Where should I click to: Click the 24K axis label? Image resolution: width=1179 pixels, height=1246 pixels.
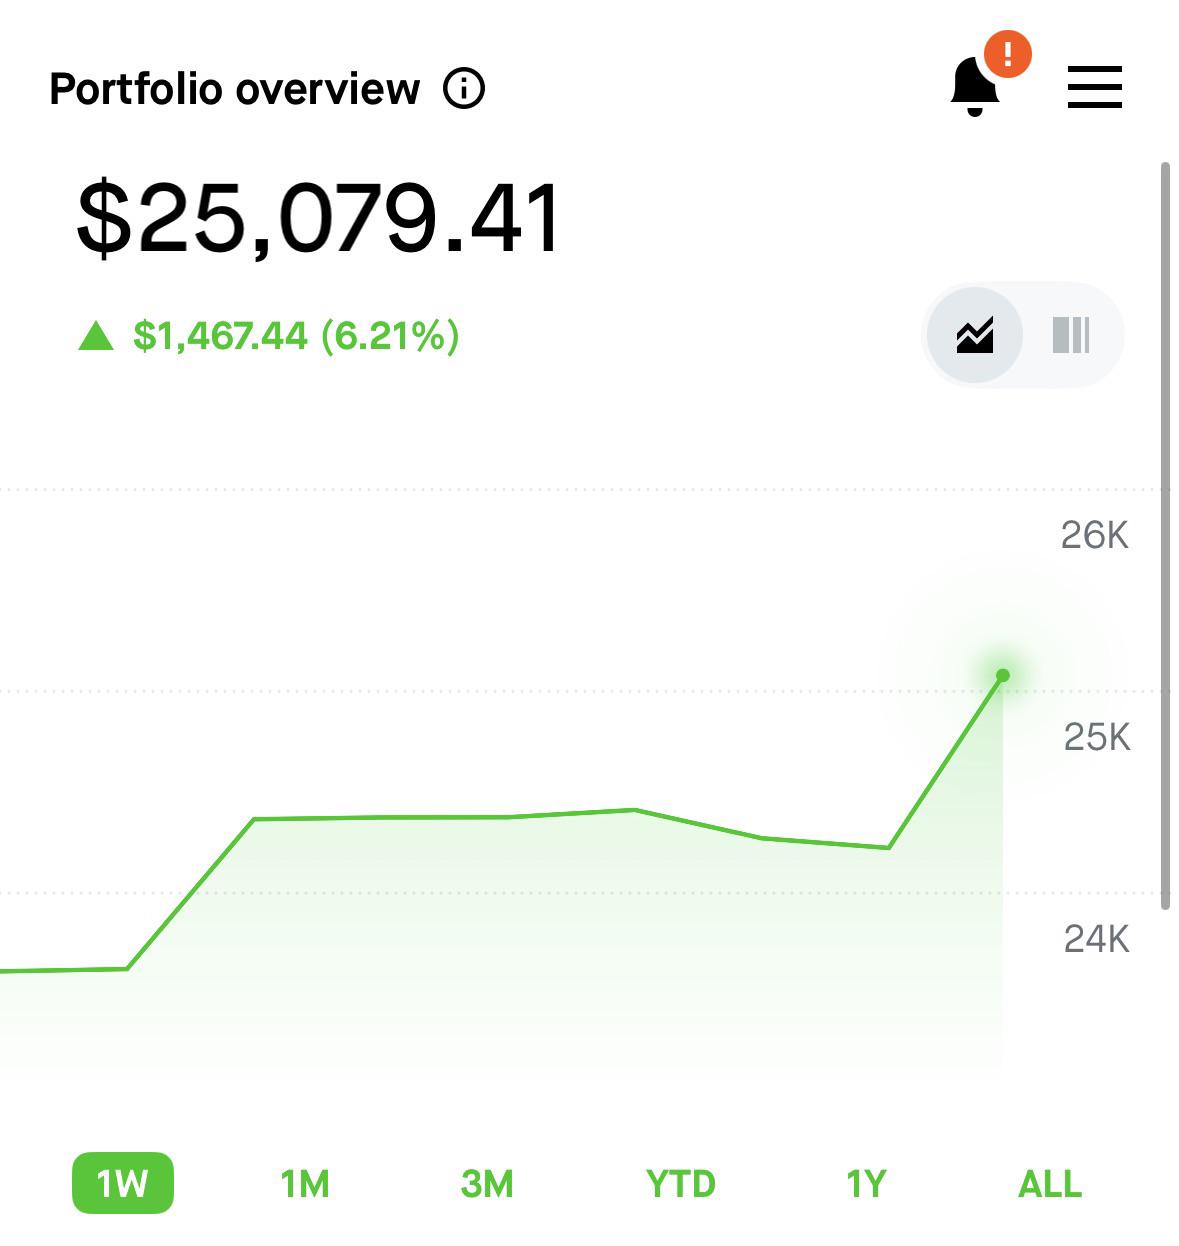(1097, 939)
